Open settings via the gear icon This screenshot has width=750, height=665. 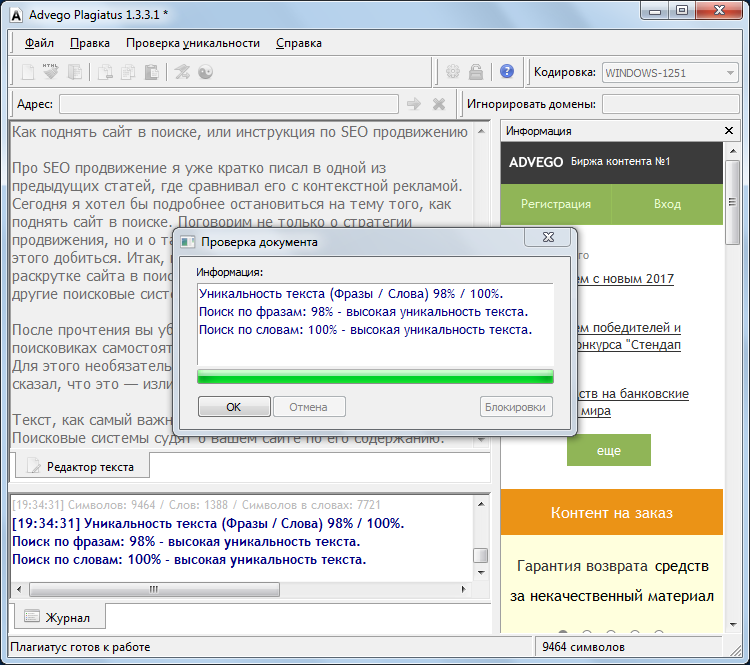click(x=452, y=72)
